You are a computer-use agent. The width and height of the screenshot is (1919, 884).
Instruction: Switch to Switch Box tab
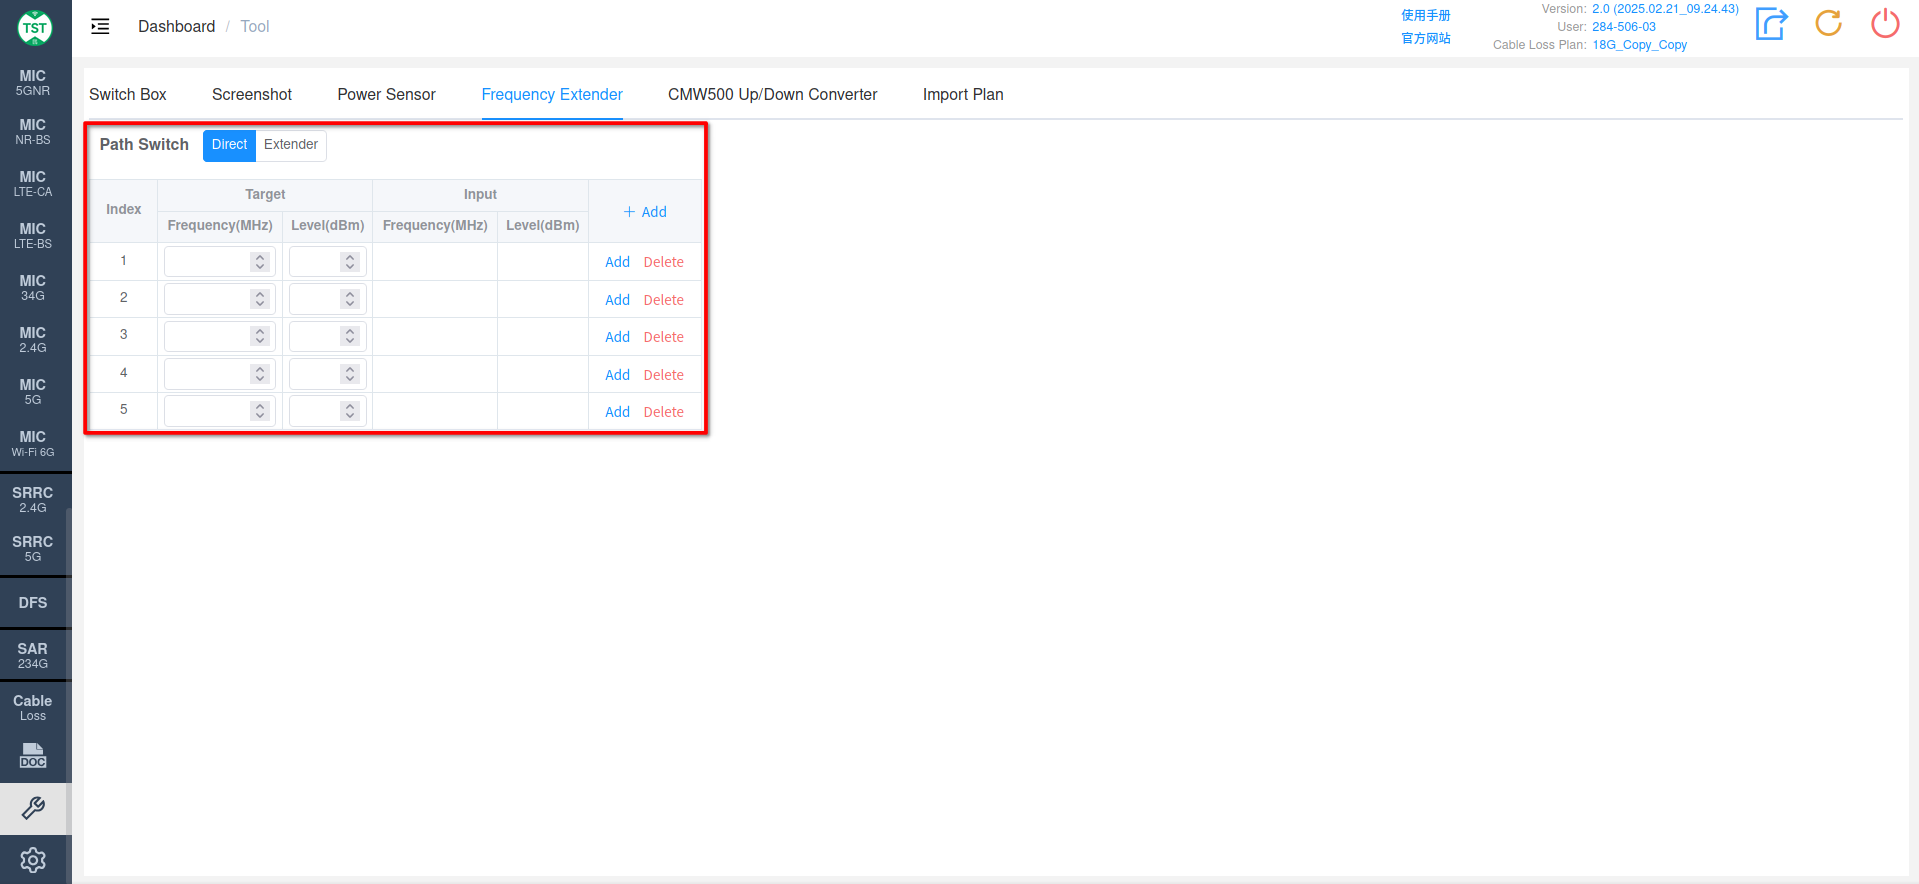point(128,94)
